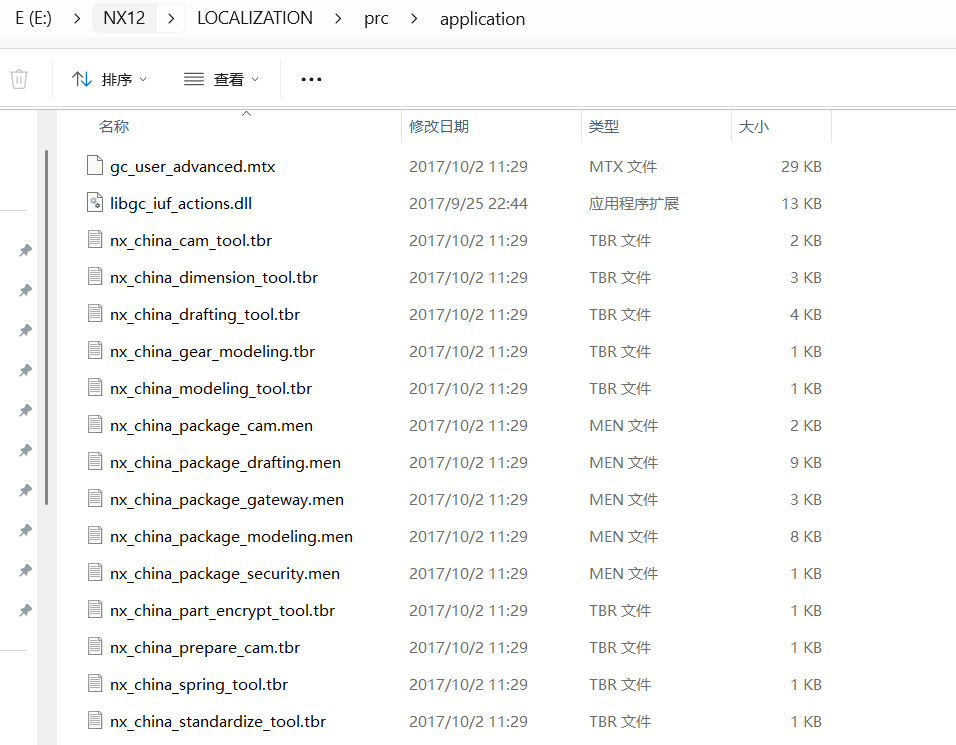
Task: Click file icon of gc_user_advanced.mtx
Action: (x=95, y=165)
